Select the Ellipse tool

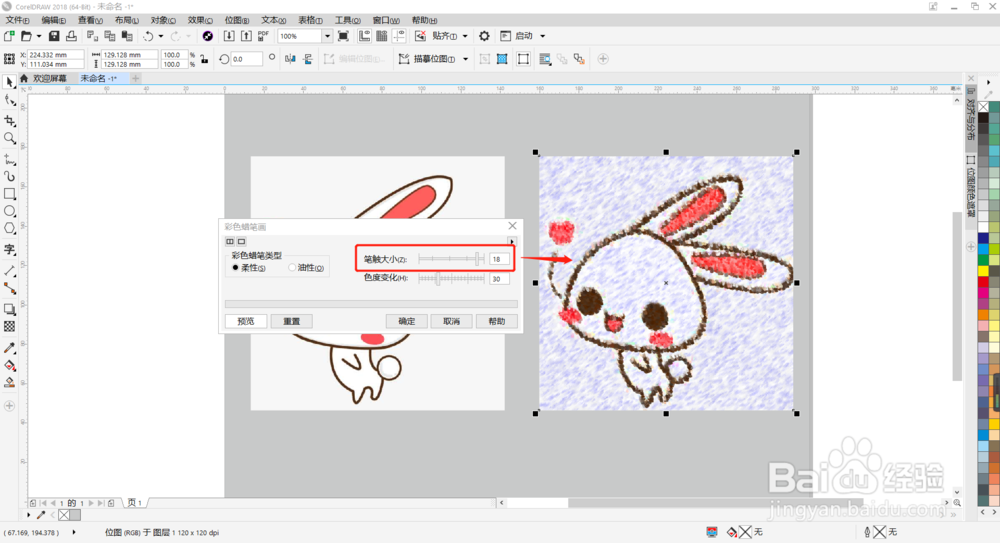click(x=10, y=211)
